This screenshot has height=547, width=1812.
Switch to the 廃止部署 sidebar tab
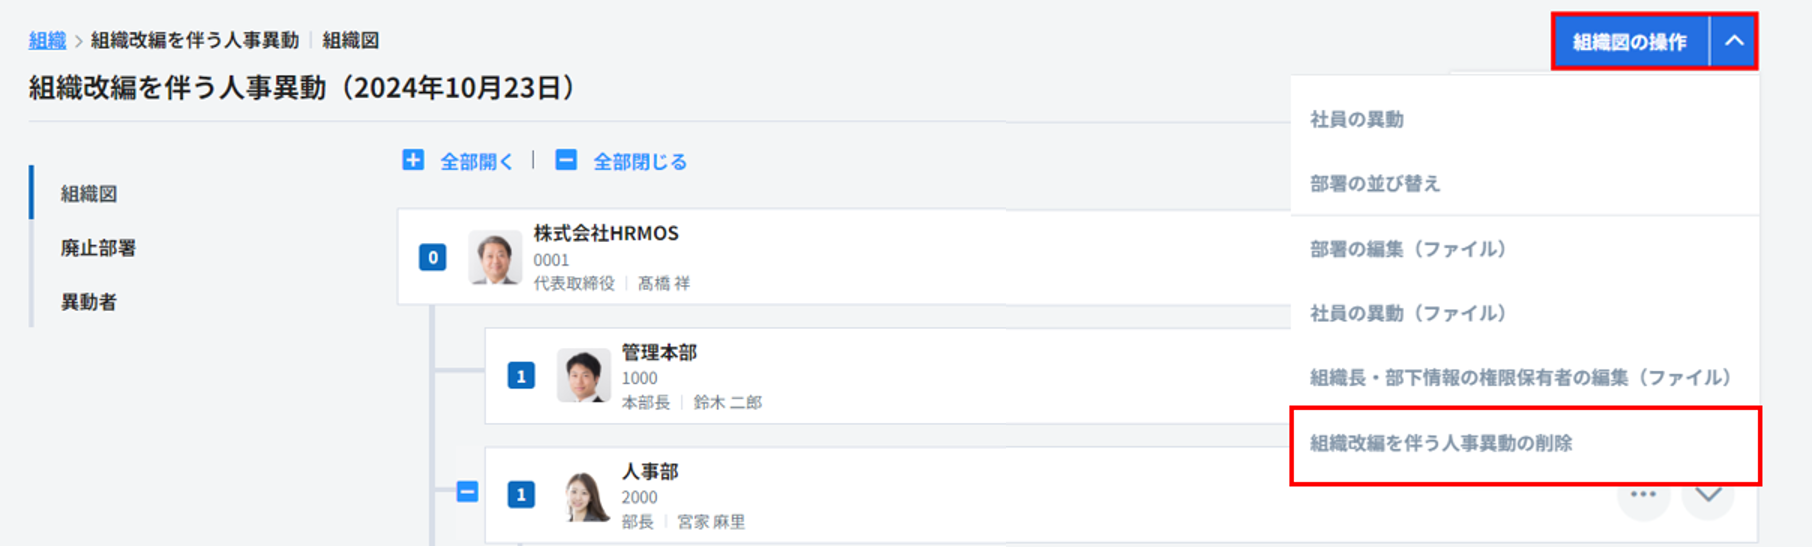coord(98,248)
